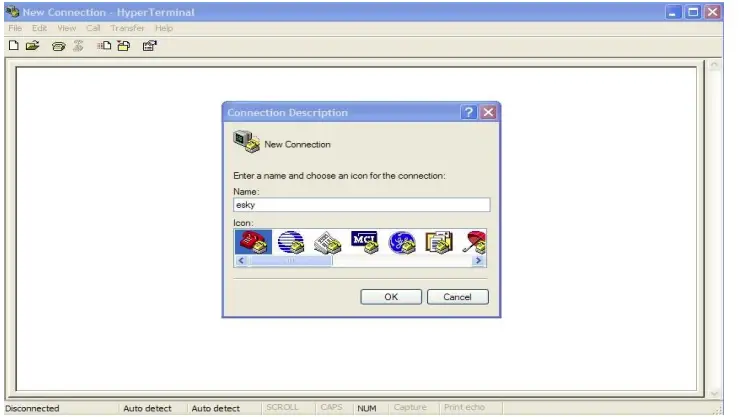Click the help question mark button in dialog
This screenshot has width=739, height=417.
click(468, 112)
